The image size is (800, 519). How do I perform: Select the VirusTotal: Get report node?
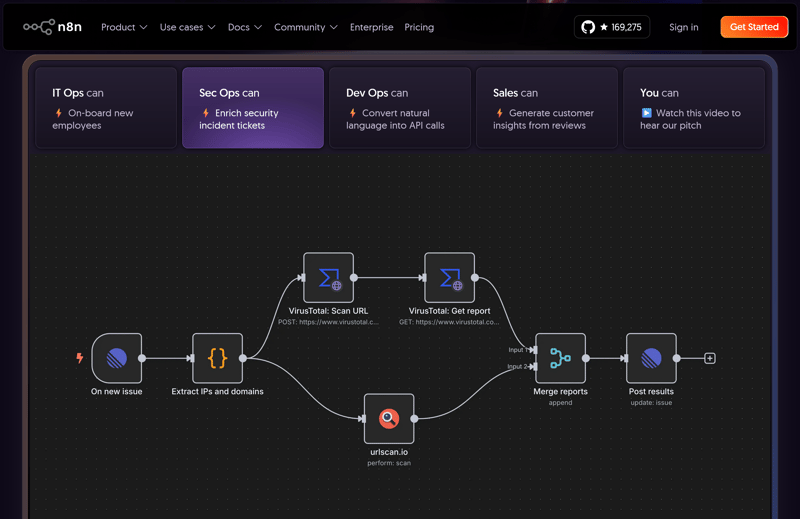pos(450,278)
